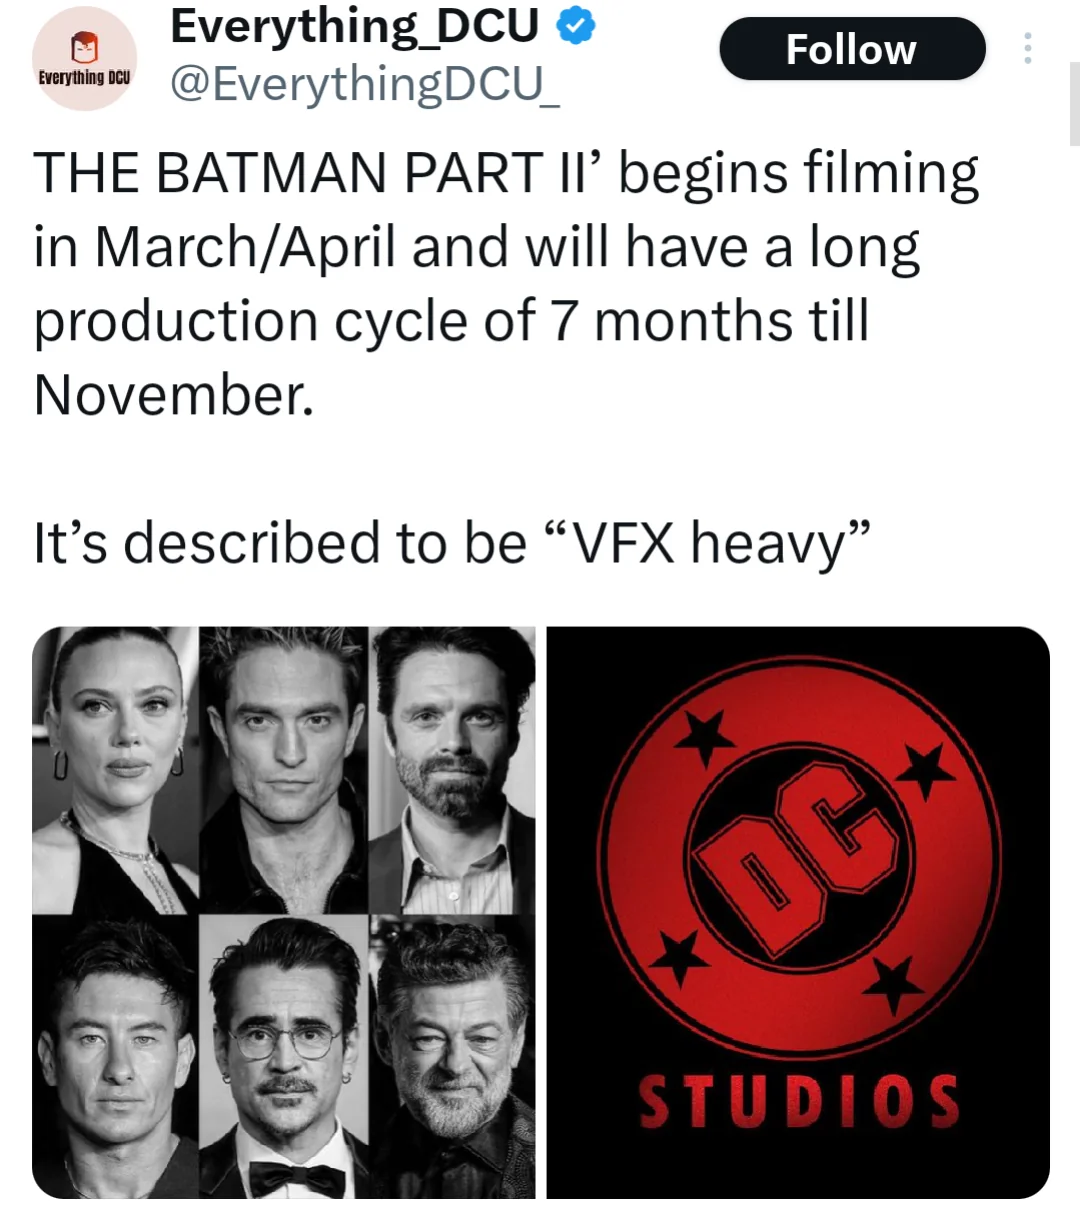This screenshot has height=1222, width=1080.
Task: Open the bottom-left portrait in the collage
Action: click(114, 1056)
